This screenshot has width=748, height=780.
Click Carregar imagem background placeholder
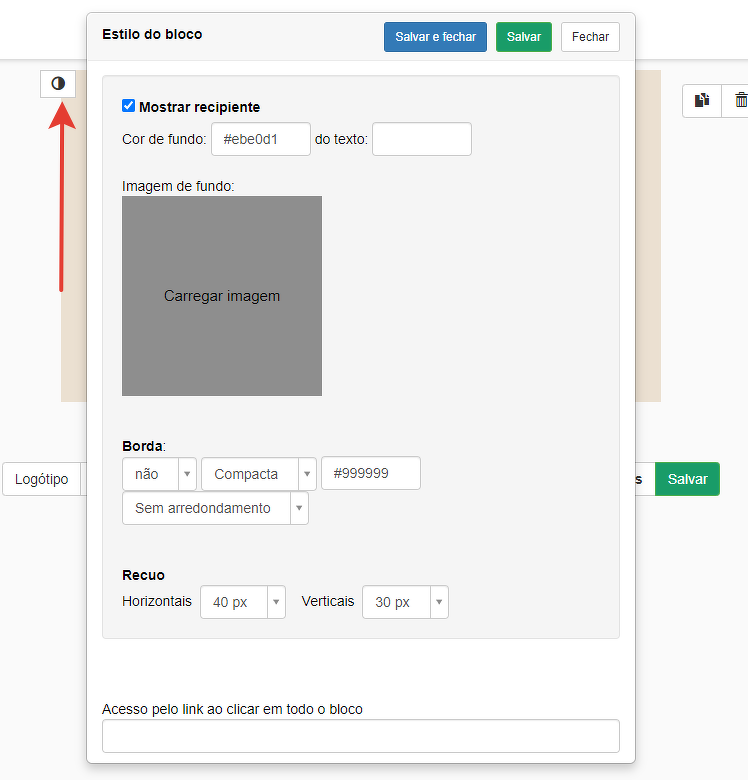(222, 296)
